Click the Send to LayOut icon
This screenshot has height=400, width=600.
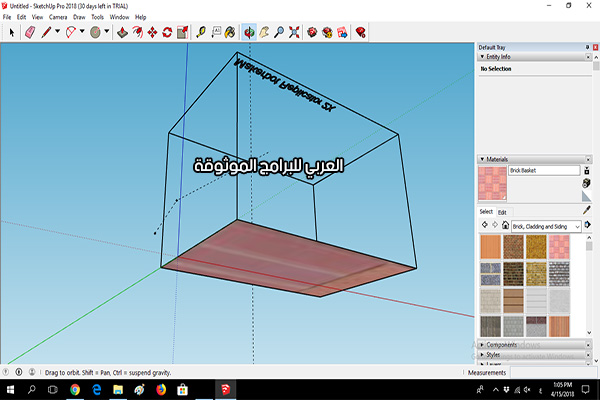click(342, 33)
